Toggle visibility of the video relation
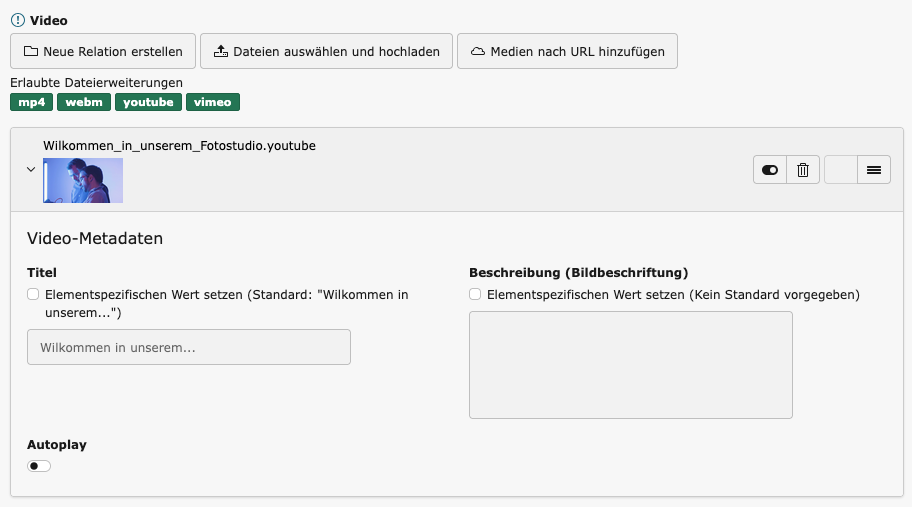This screenshot has height=507, width=912. 770,170
